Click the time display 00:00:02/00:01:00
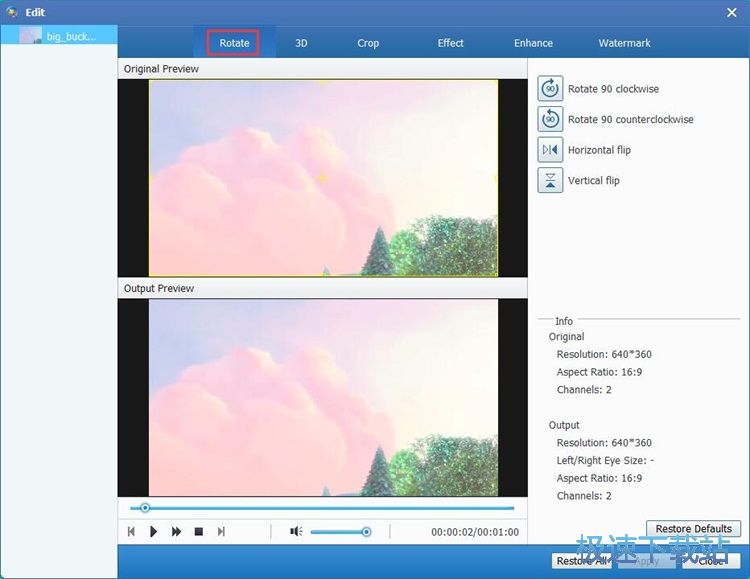Viewport: 750px width, 579px height. click(x=475, y=532)
